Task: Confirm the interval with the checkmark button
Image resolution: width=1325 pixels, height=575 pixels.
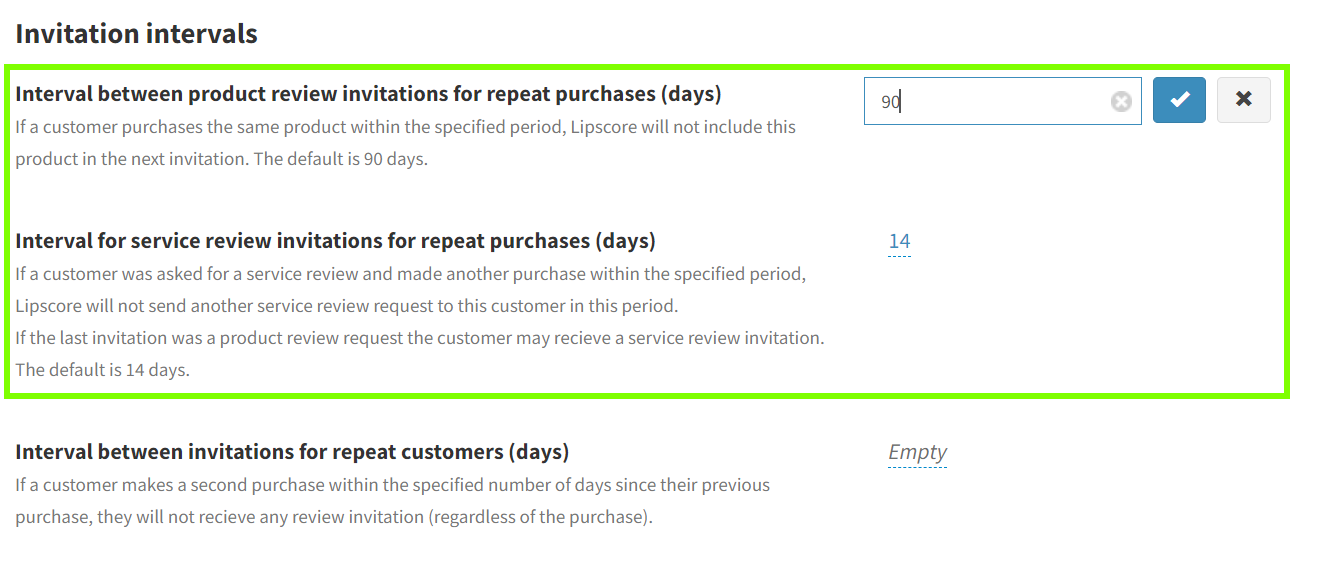Action: (x=1179, y=100)
